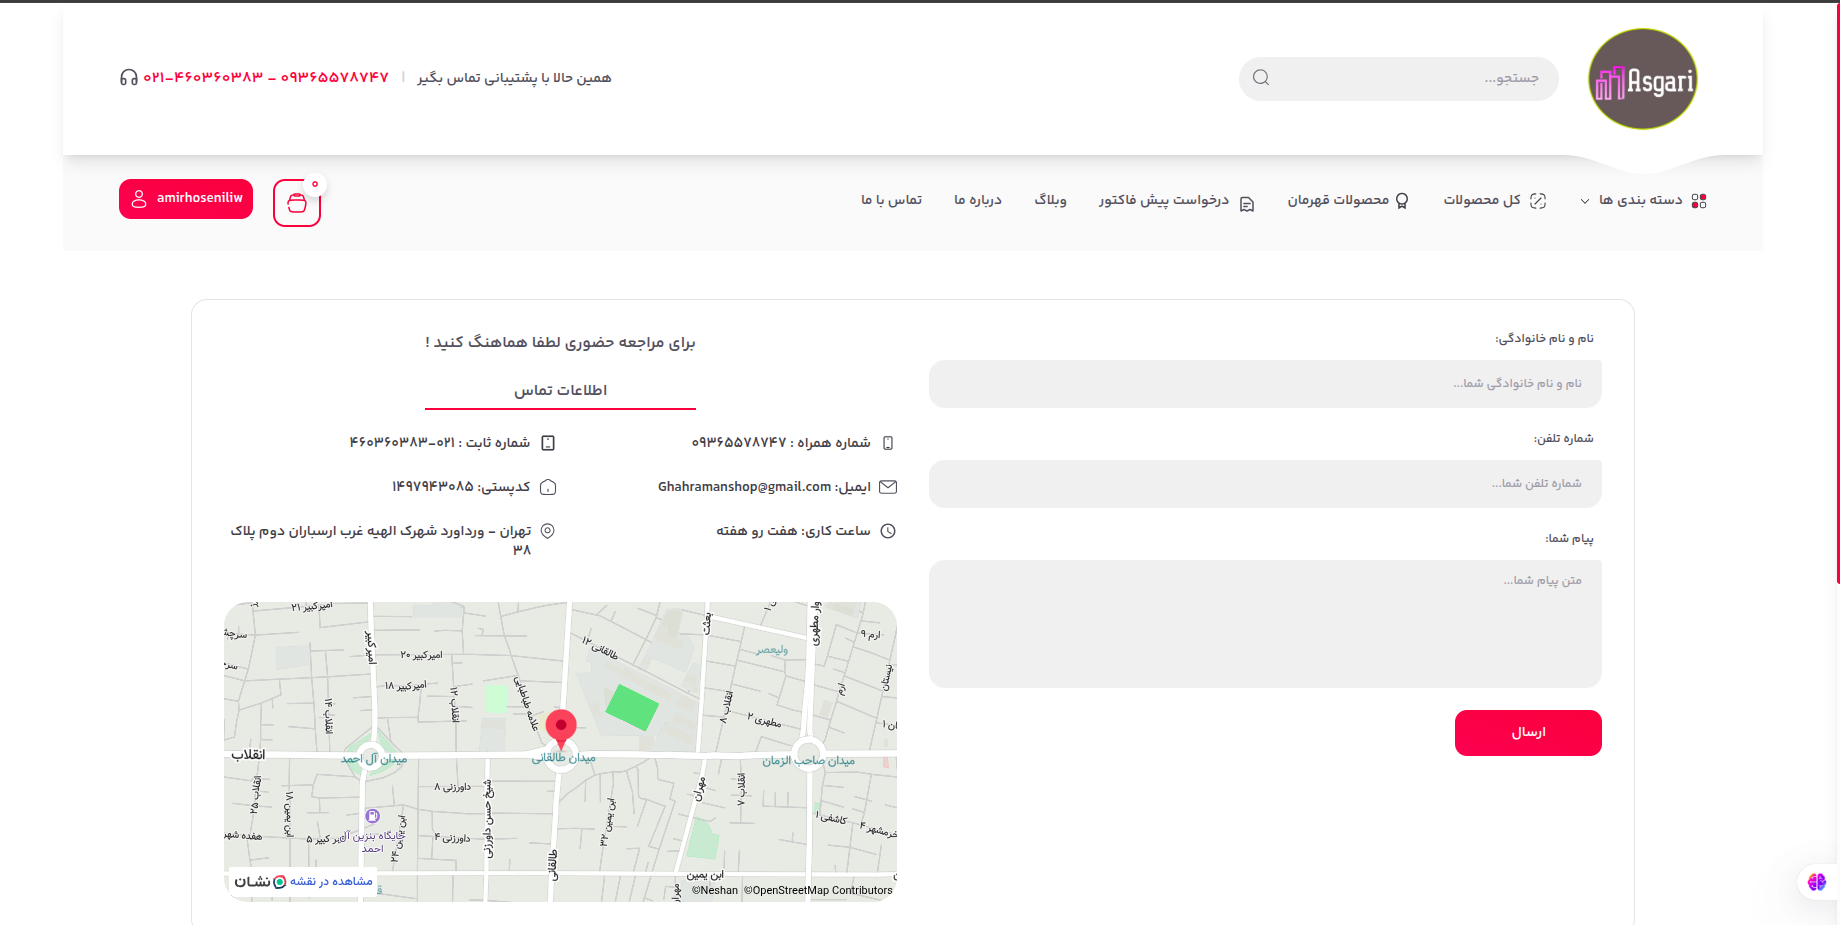Click the email envelope icon
The width and height of the screenshot is (1840, 925).
[887, 487]
